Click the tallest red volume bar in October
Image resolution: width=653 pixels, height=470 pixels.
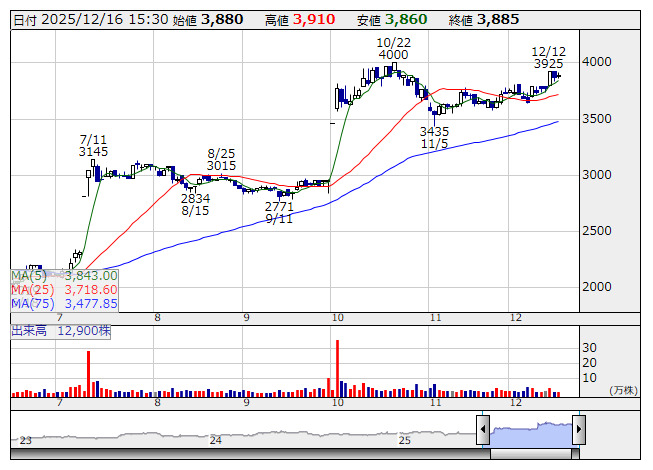pos(337,368)
